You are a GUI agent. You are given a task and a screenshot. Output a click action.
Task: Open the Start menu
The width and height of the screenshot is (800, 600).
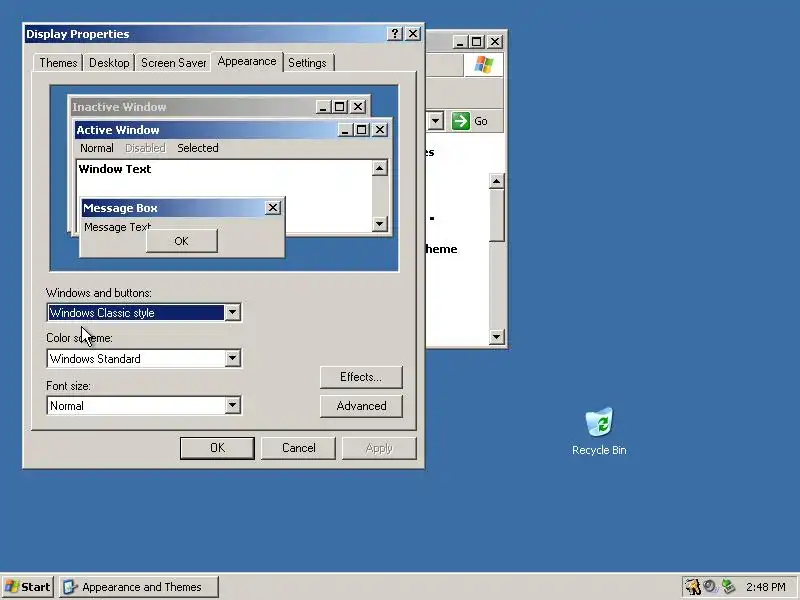point(28,587)
